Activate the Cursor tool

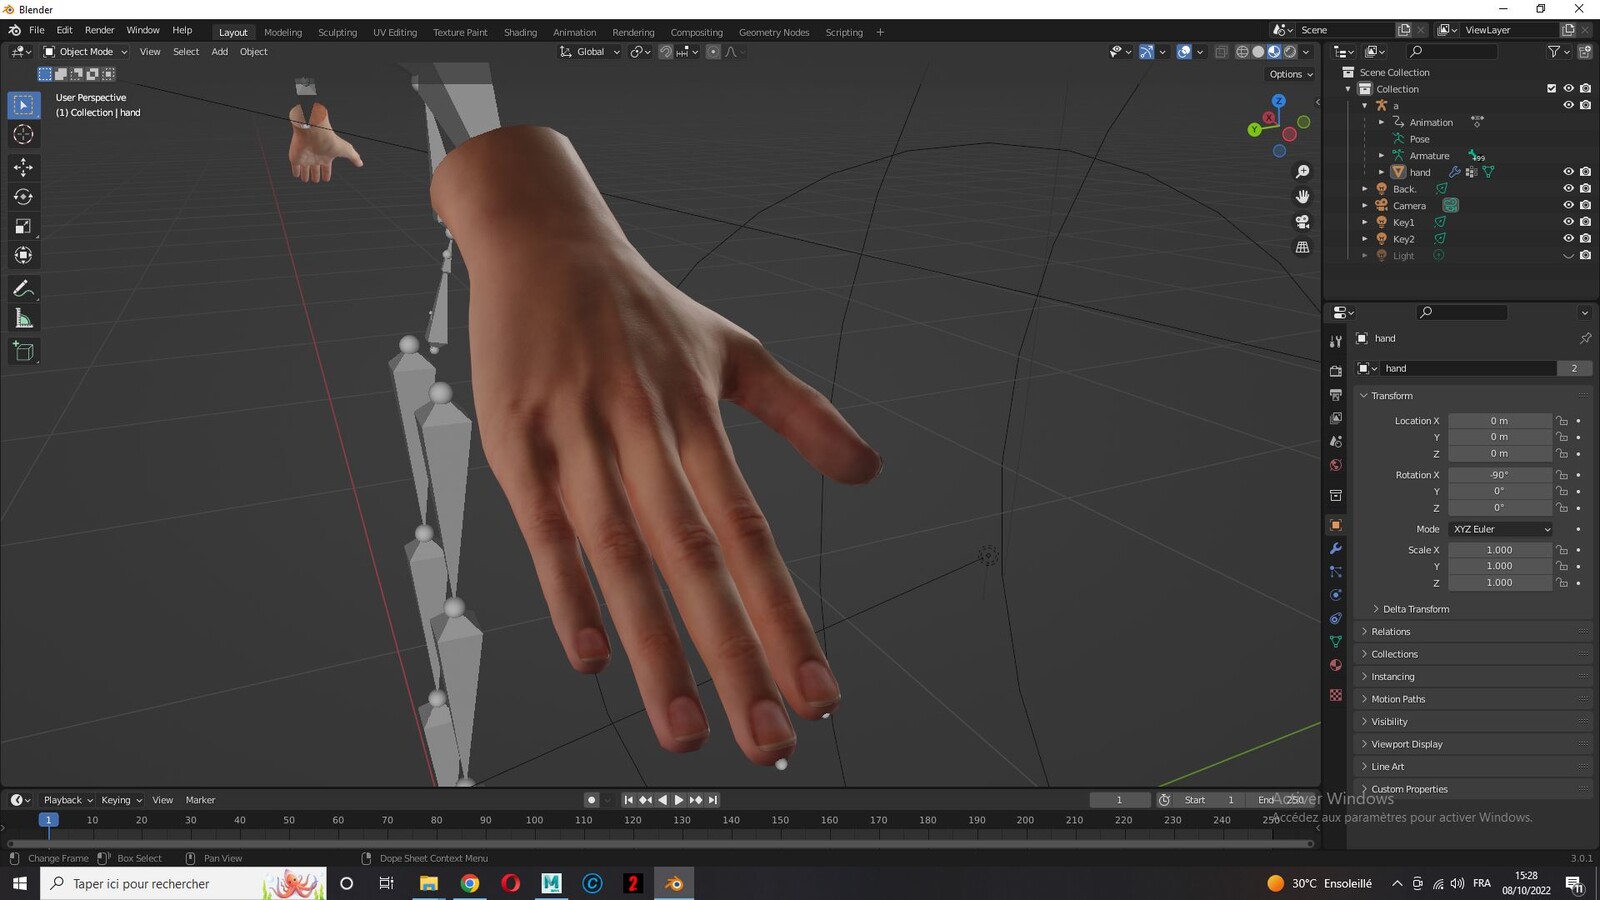click(x=24, y=134)
